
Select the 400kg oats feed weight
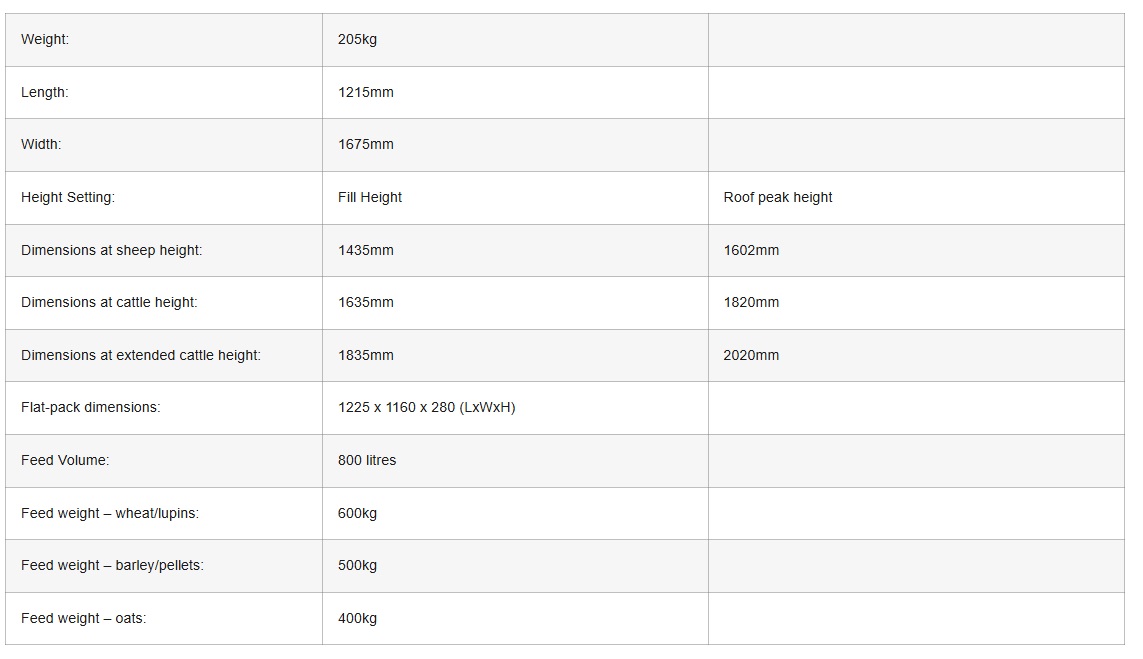click(x=357, y=619)
